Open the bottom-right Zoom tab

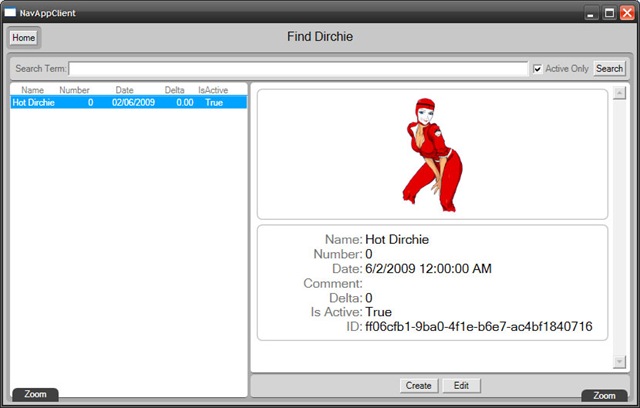(x=604, y=395)
